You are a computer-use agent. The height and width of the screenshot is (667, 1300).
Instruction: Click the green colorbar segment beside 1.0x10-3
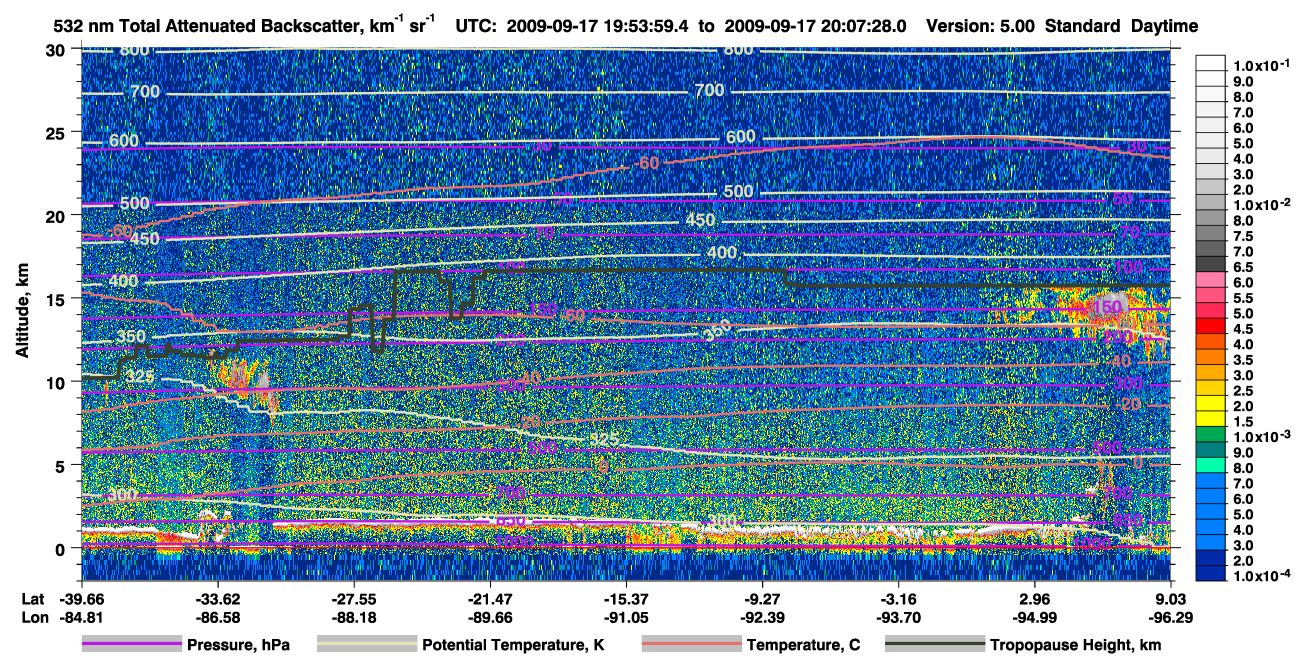pos(1211,435)
